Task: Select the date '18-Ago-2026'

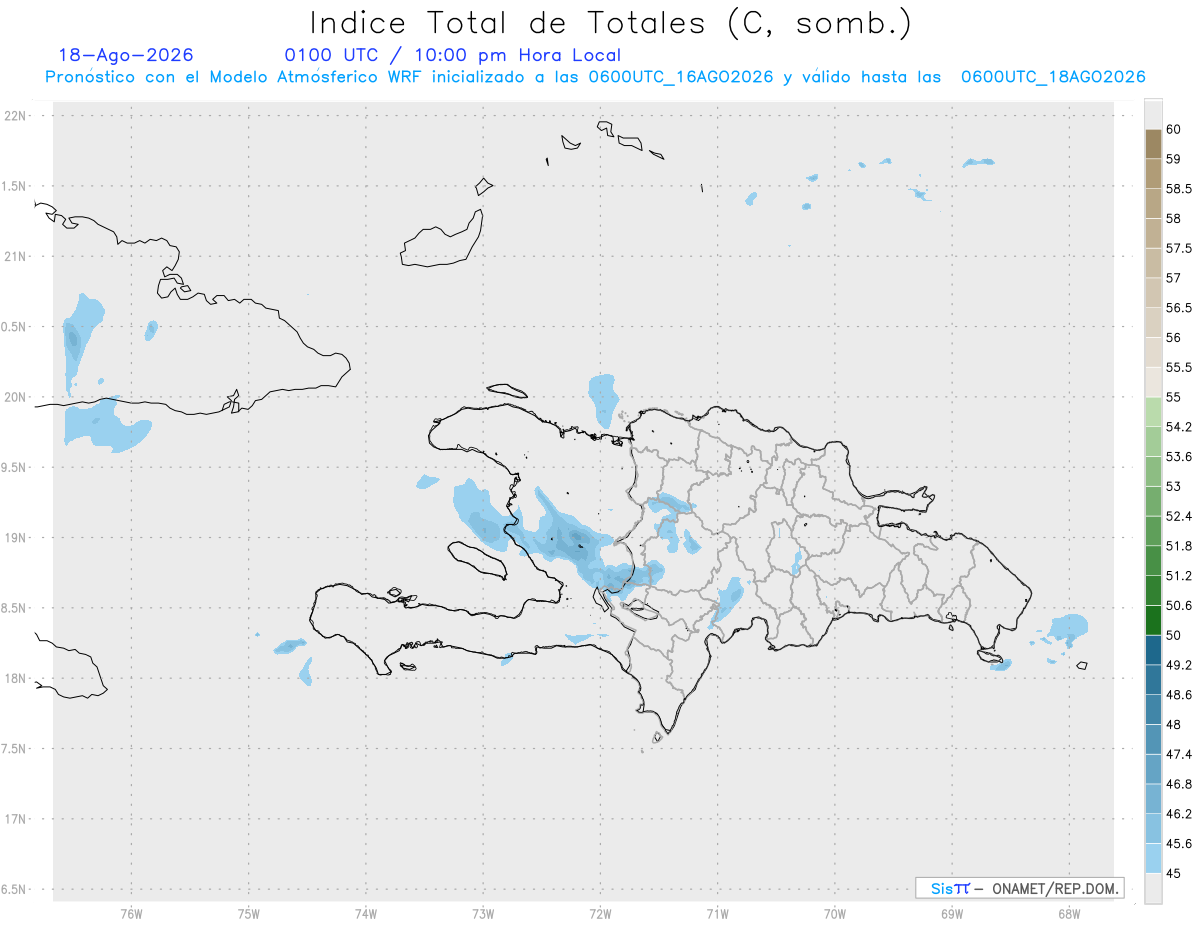Action: [x=126, y=55]
